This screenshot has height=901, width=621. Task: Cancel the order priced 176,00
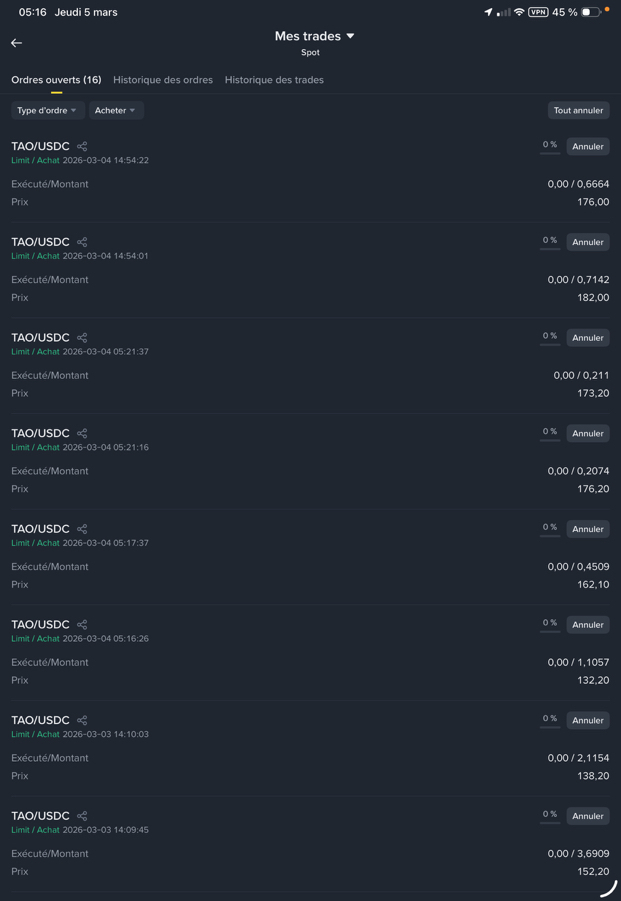[x=588, y=146]
